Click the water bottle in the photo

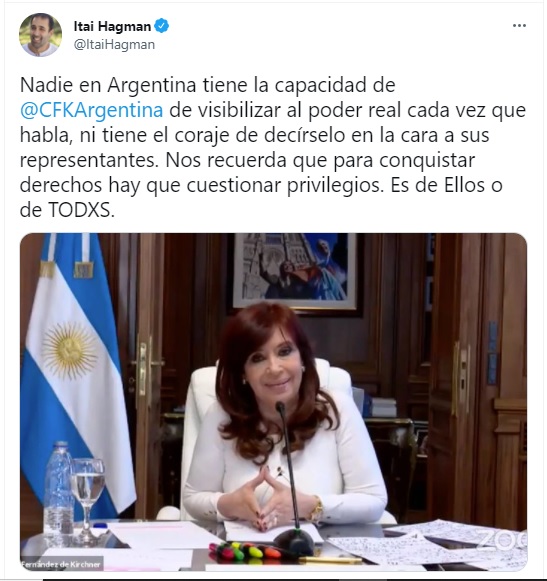pos(59,486)
